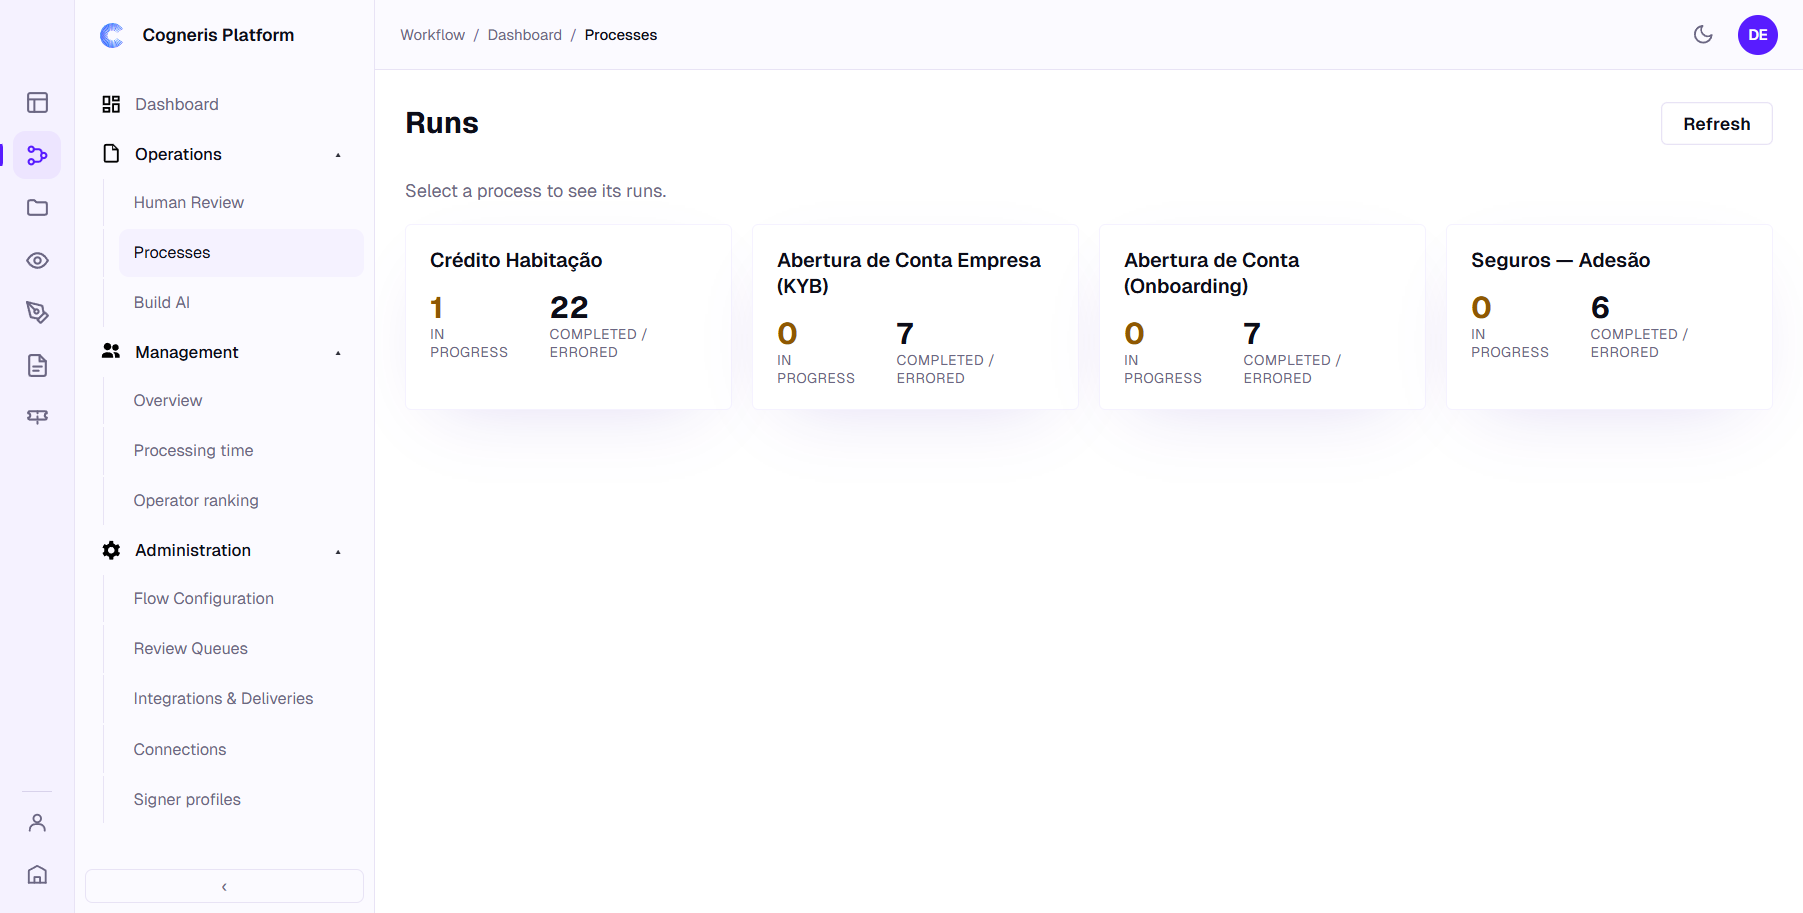Screen dimensions: 1803x913
Task: Open Integrations & Deliveries page
Action: point(241,698)
